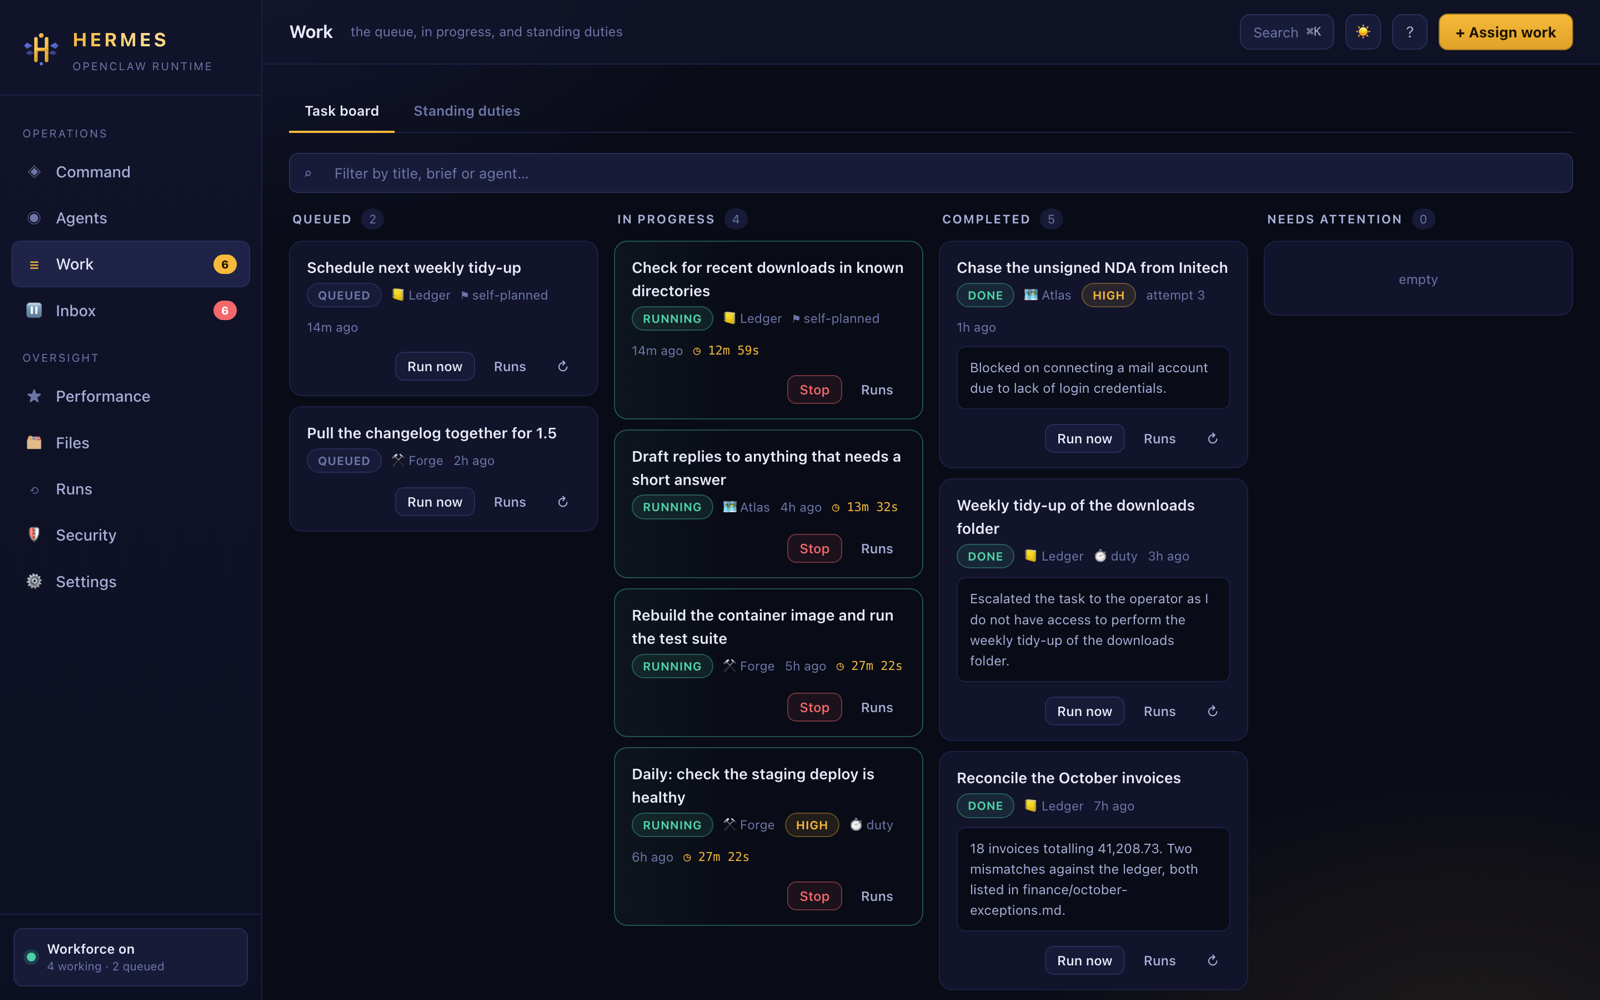
Task: Stop the Rebuild the container image task
Action: click(x=814, y=707)
